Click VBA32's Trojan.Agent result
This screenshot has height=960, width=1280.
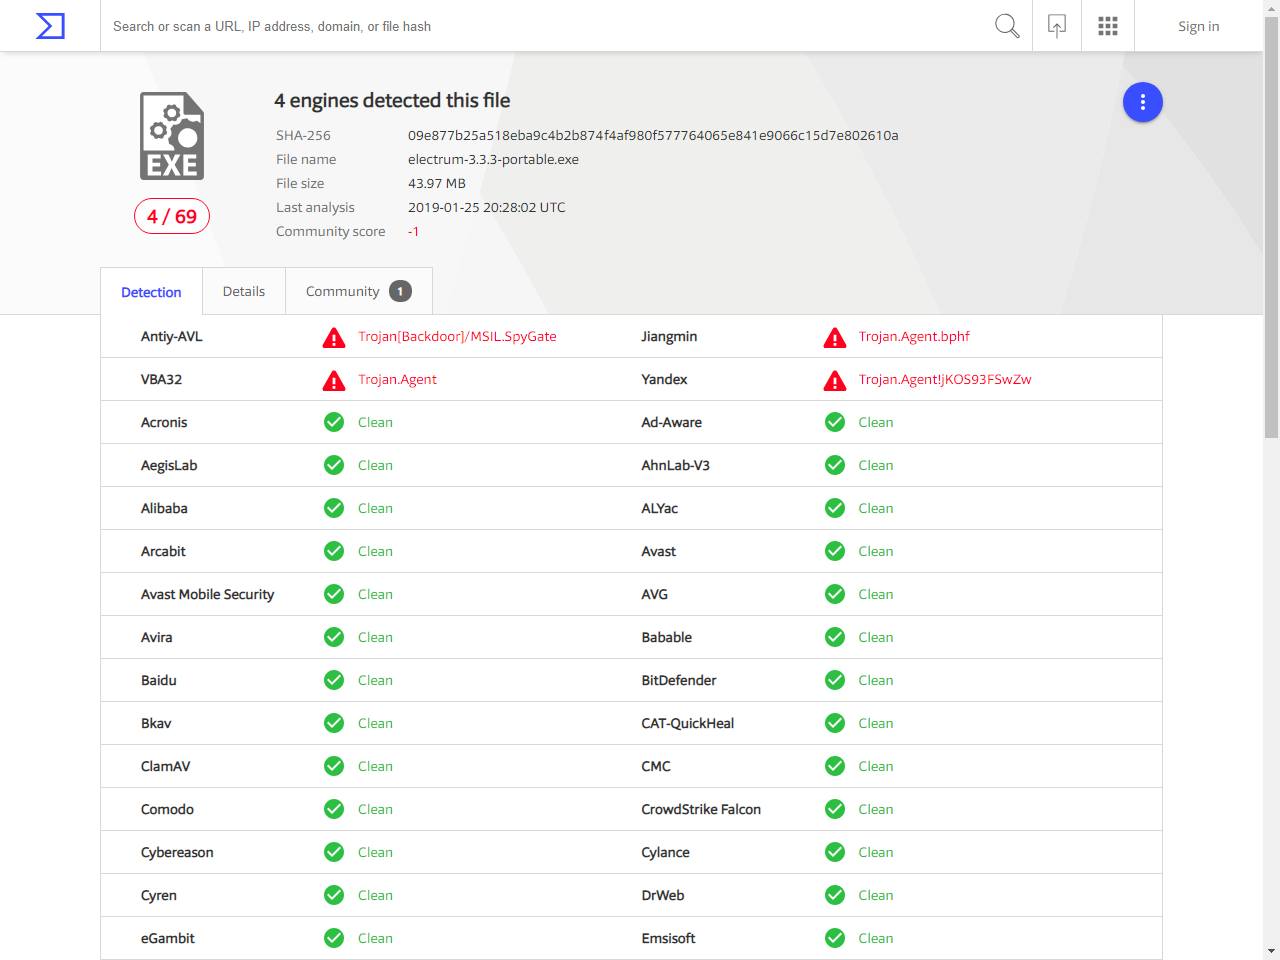click(397, 379)
